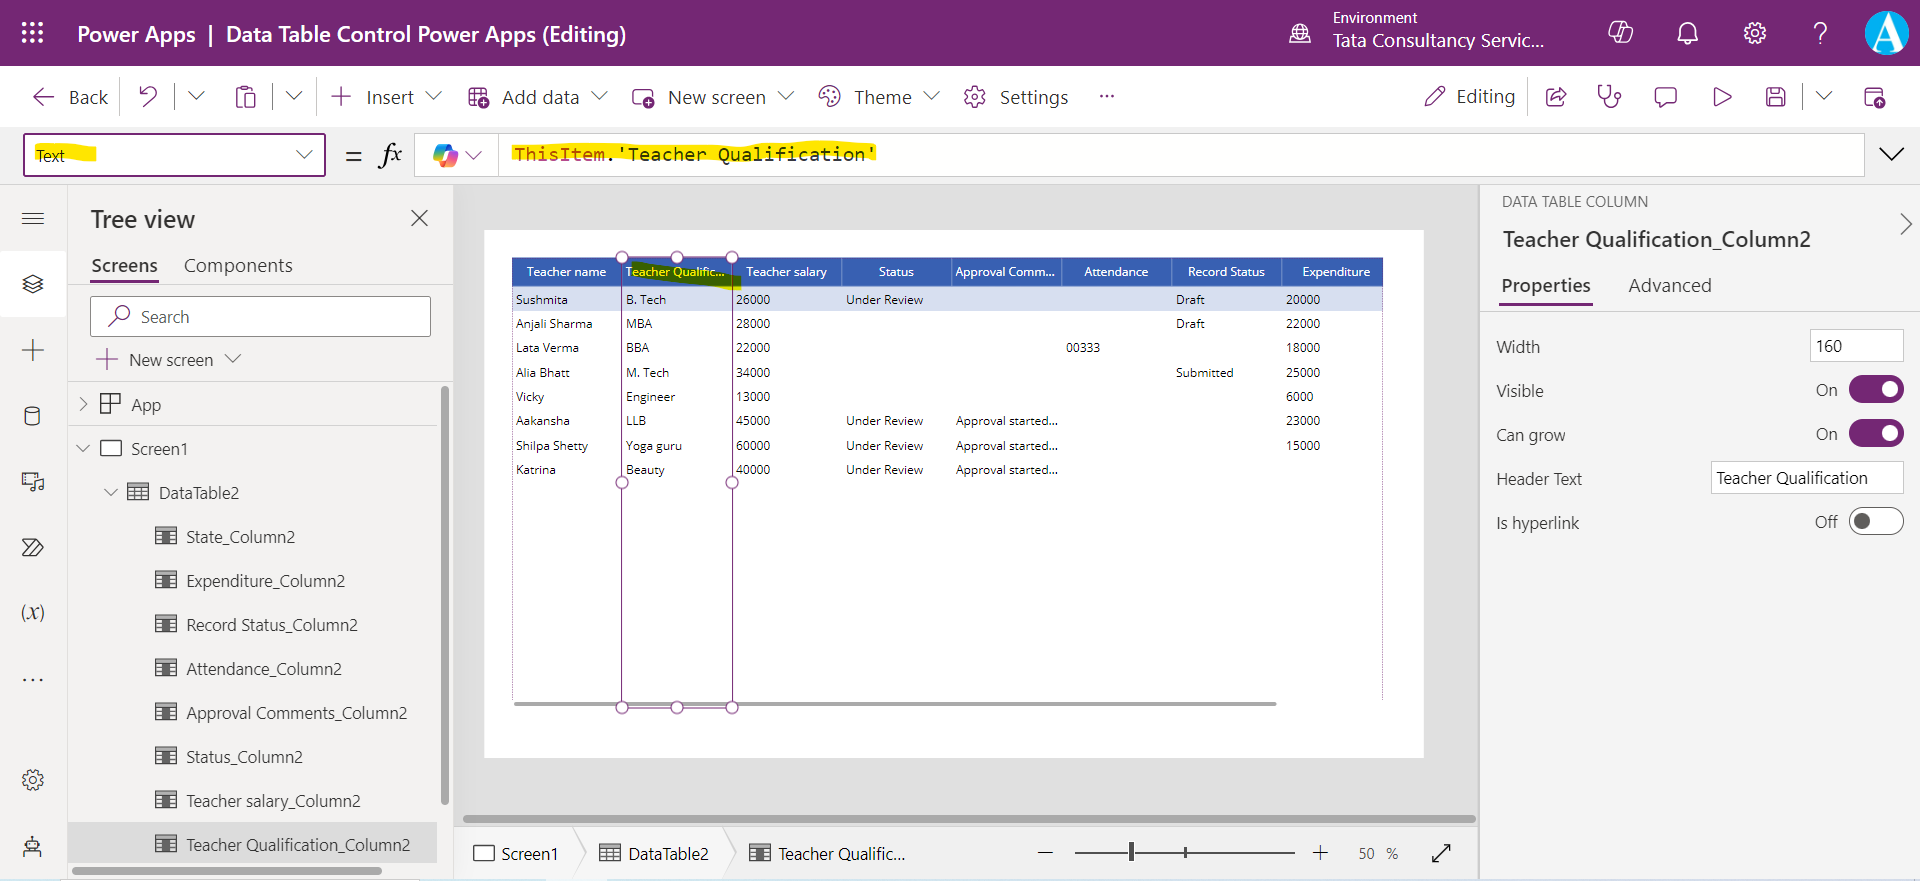Expand the formula bar chevron

1891,154
